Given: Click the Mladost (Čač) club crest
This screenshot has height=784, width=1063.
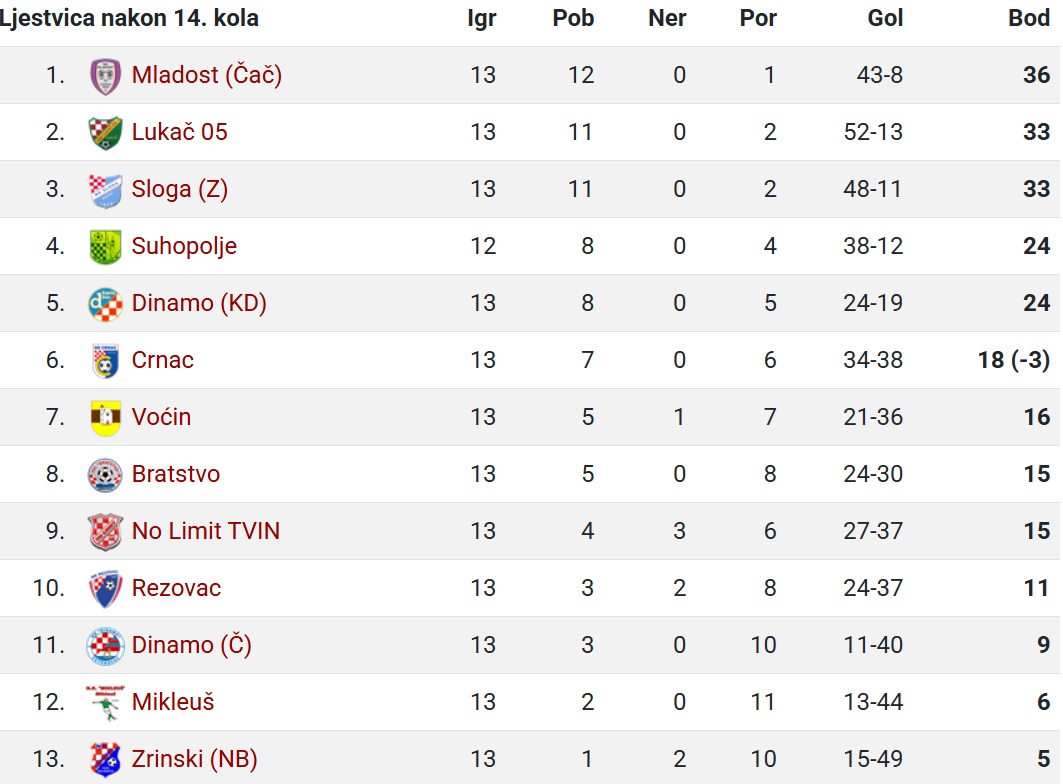Looking at the screenshot, I should [105, 75].
